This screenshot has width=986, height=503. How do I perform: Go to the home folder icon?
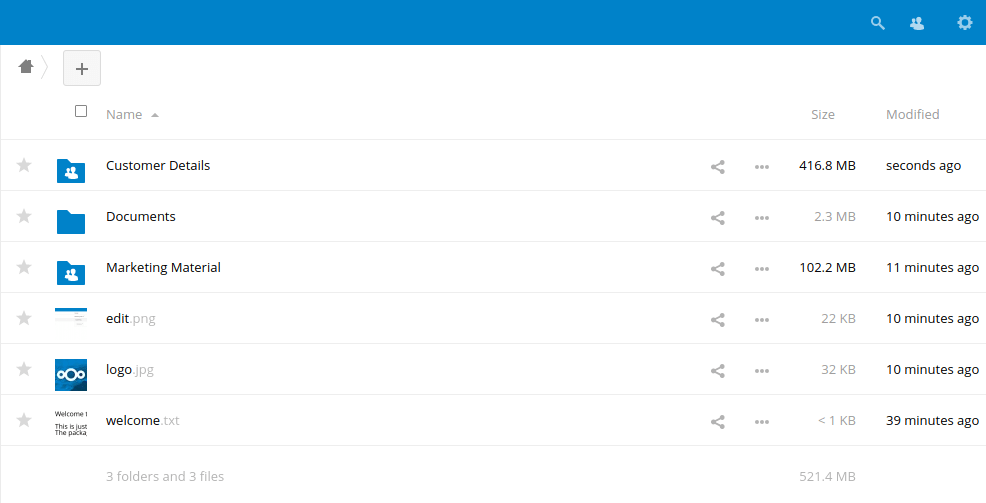(27, 67)
